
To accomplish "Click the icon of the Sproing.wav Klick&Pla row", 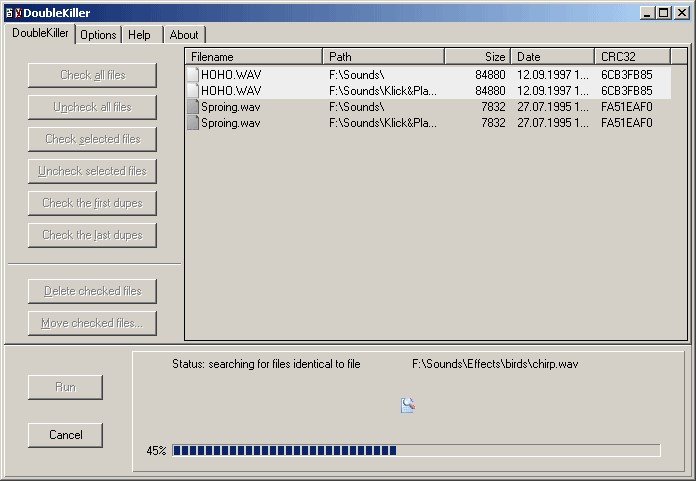I will click(x=193, y=123).
